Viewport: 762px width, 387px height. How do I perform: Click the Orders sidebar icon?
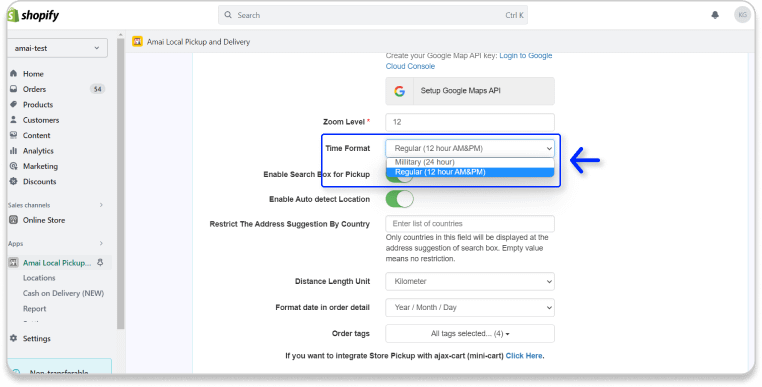[14, 89]
